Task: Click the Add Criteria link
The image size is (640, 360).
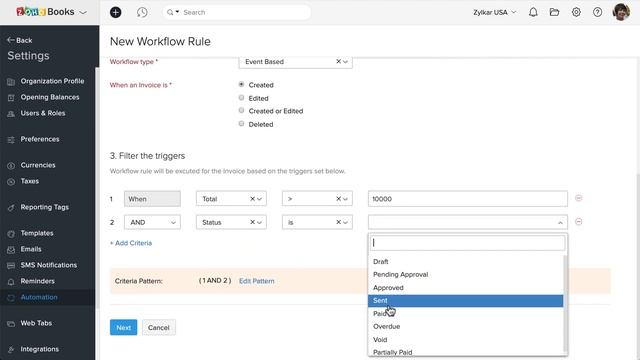Action: pos(131,243)
